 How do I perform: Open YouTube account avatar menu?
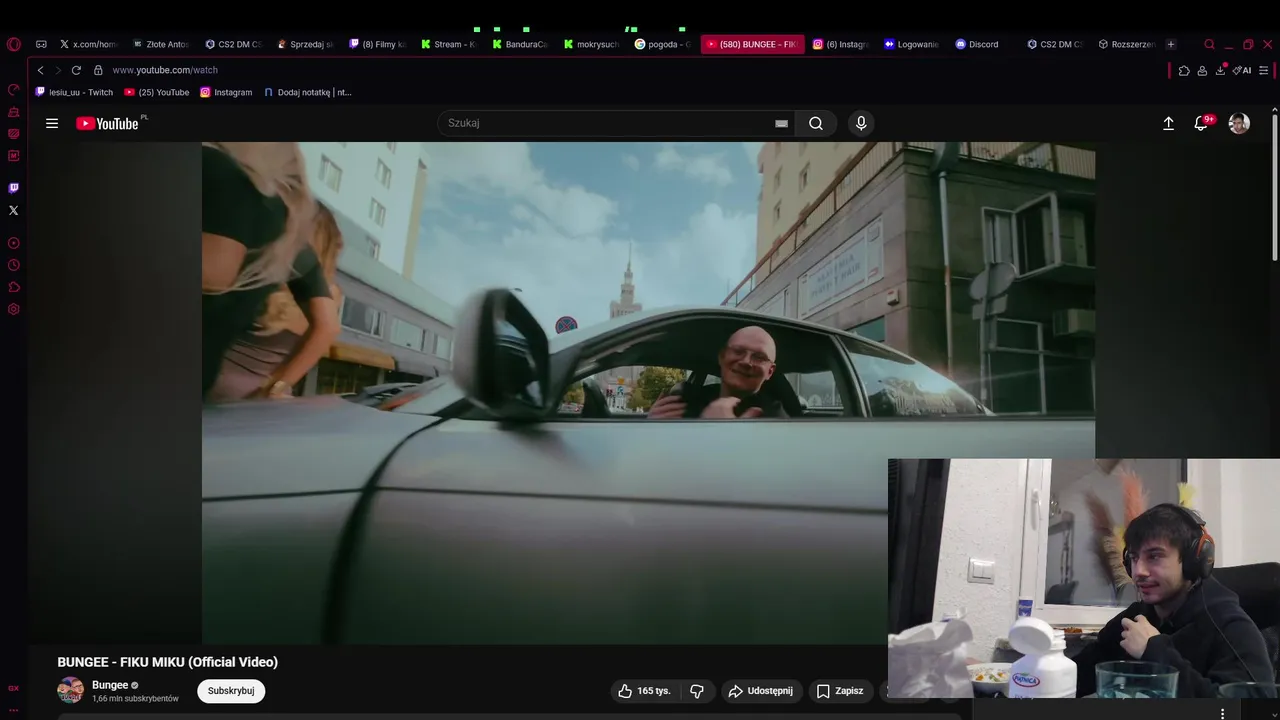[1239, 123]
